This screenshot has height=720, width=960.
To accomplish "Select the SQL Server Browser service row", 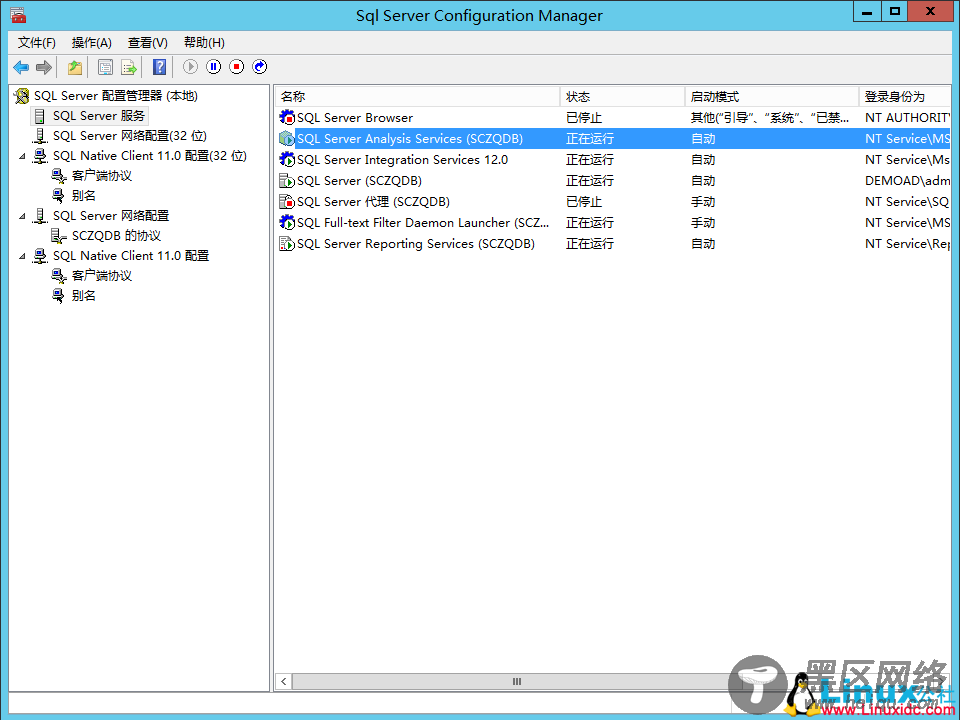I will tap(613, 118).
